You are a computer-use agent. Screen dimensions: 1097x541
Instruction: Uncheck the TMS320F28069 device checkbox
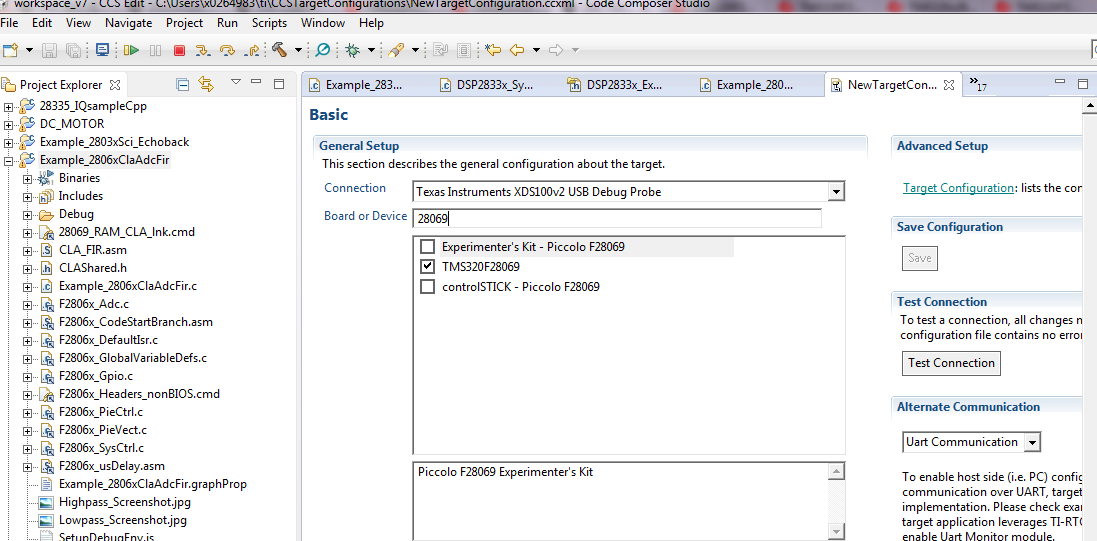[x=427, y=267]
